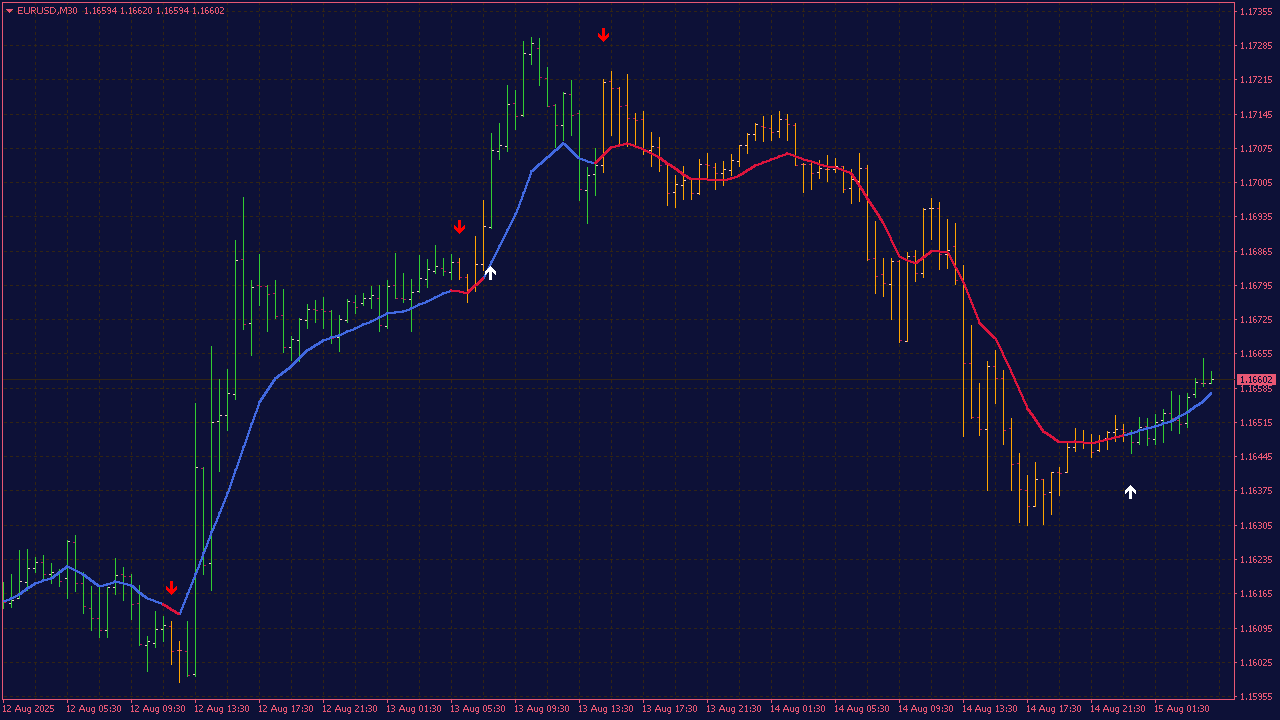
Task: Click the 1.15955 label at the scale bottom
Action: pyautogui.click(x=1256, y=697)
